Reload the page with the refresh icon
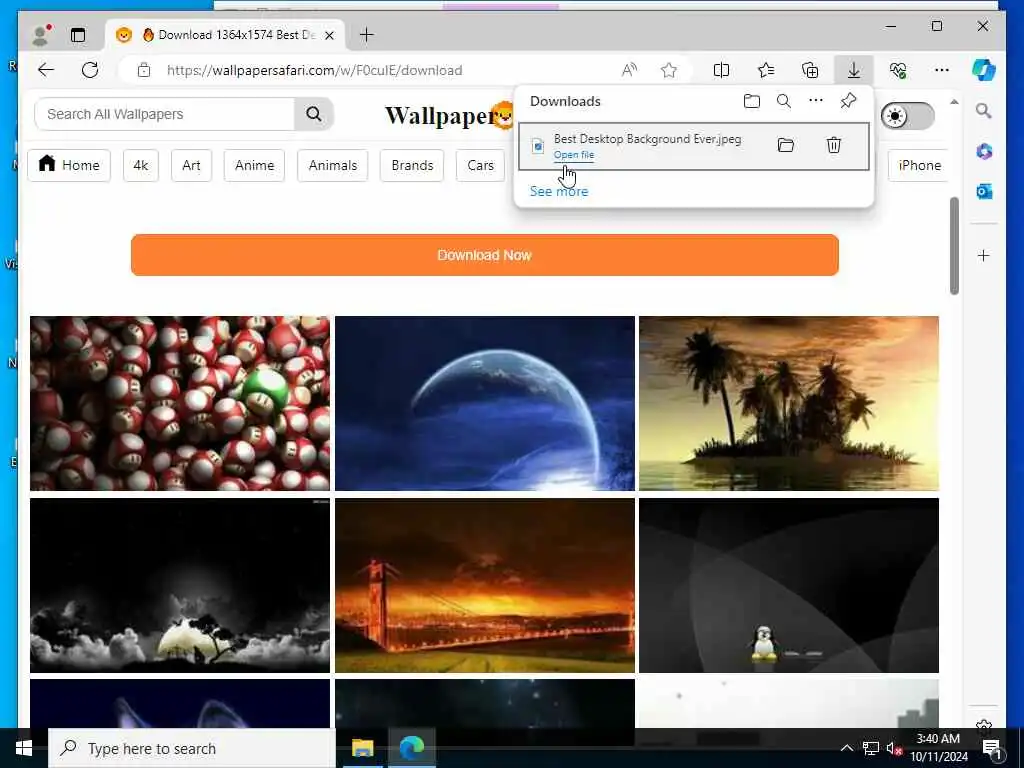The height and width of the screenshot is (768, 1024). (x=90, y=70)
